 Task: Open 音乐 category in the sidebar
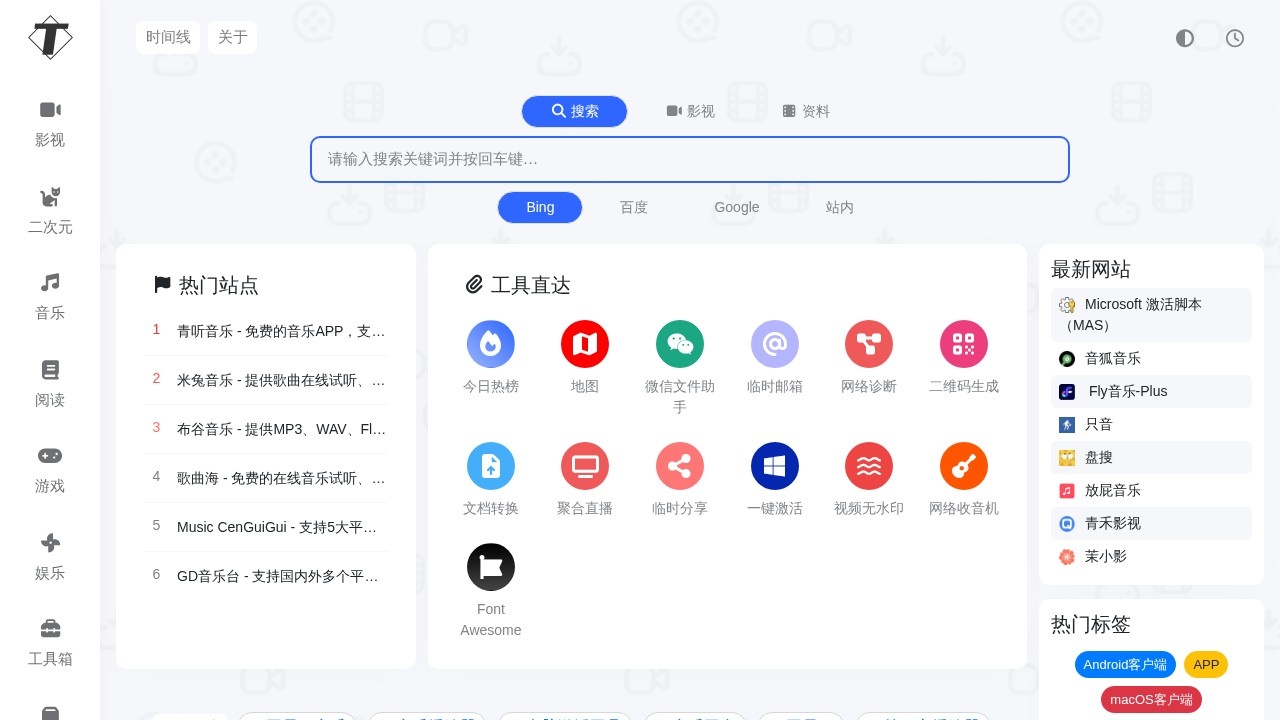click(50, 296)
